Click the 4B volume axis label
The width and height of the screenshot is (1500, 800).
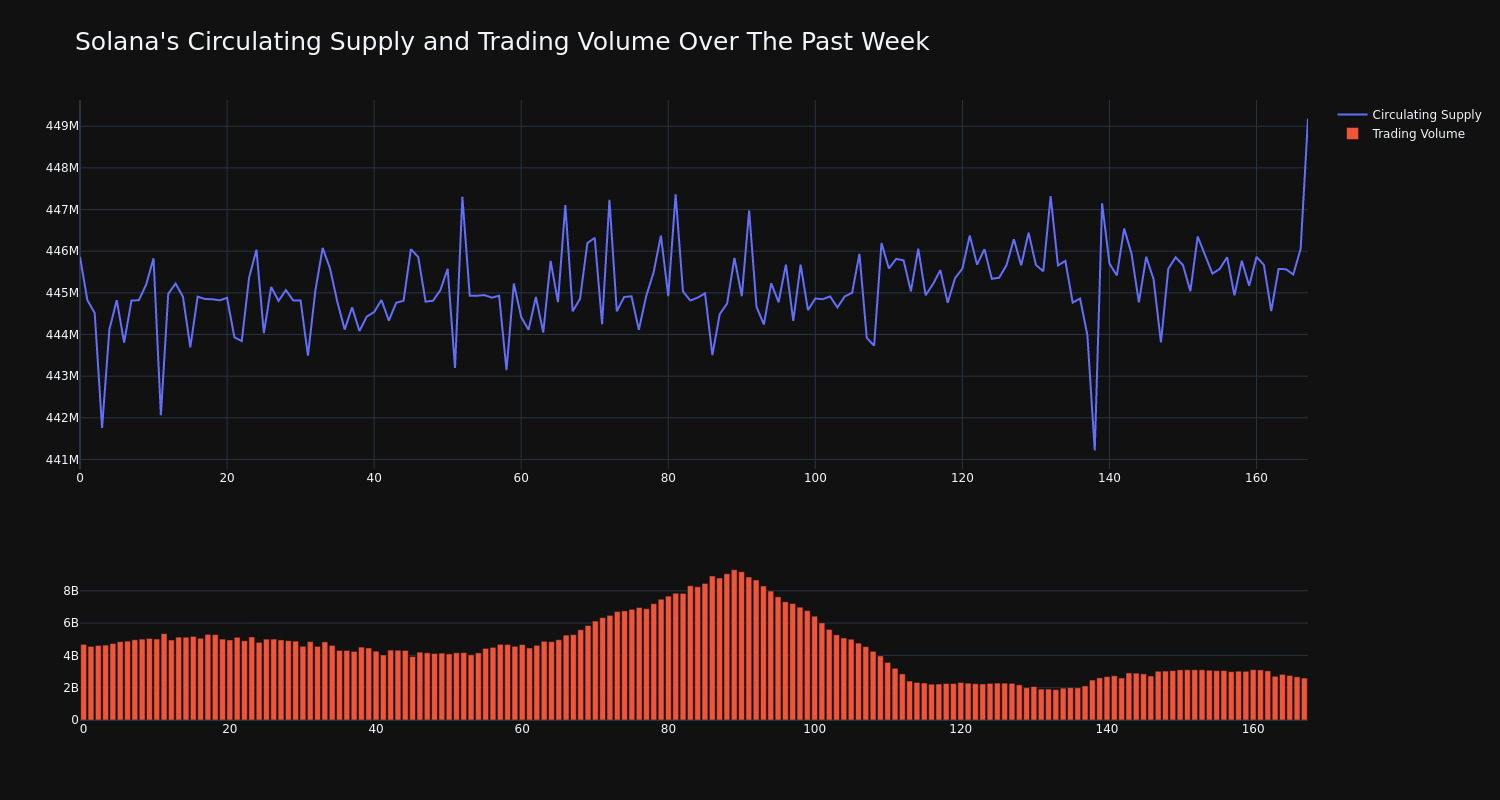[x=70, y=656]
